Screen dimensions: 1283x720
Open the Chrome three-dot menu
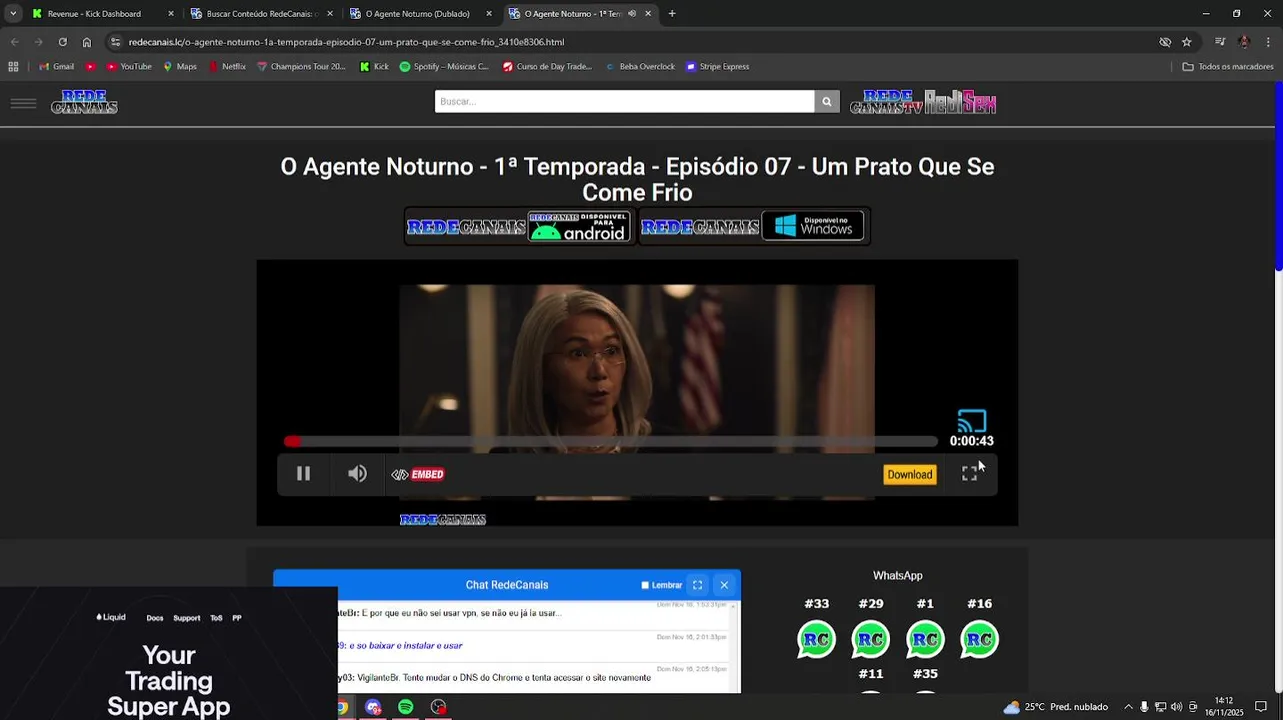(x=1268, y=42)
